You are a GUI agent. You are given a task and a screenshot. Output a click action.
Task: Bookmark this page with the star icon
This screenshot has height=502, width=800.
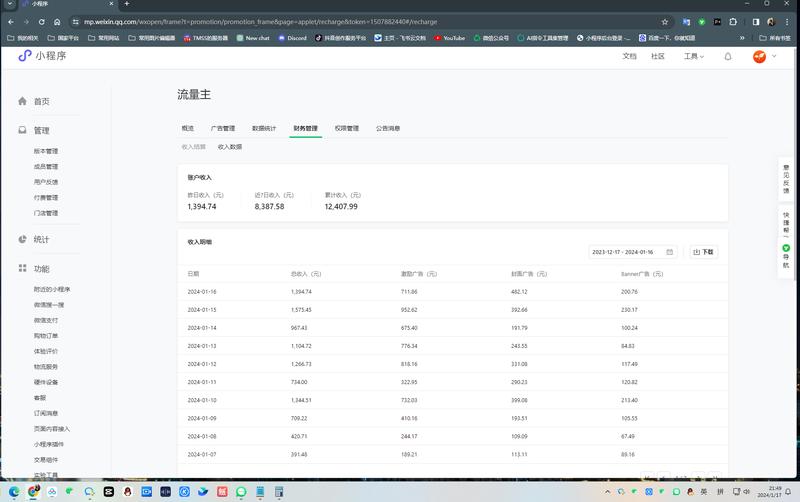pos(665,22)
